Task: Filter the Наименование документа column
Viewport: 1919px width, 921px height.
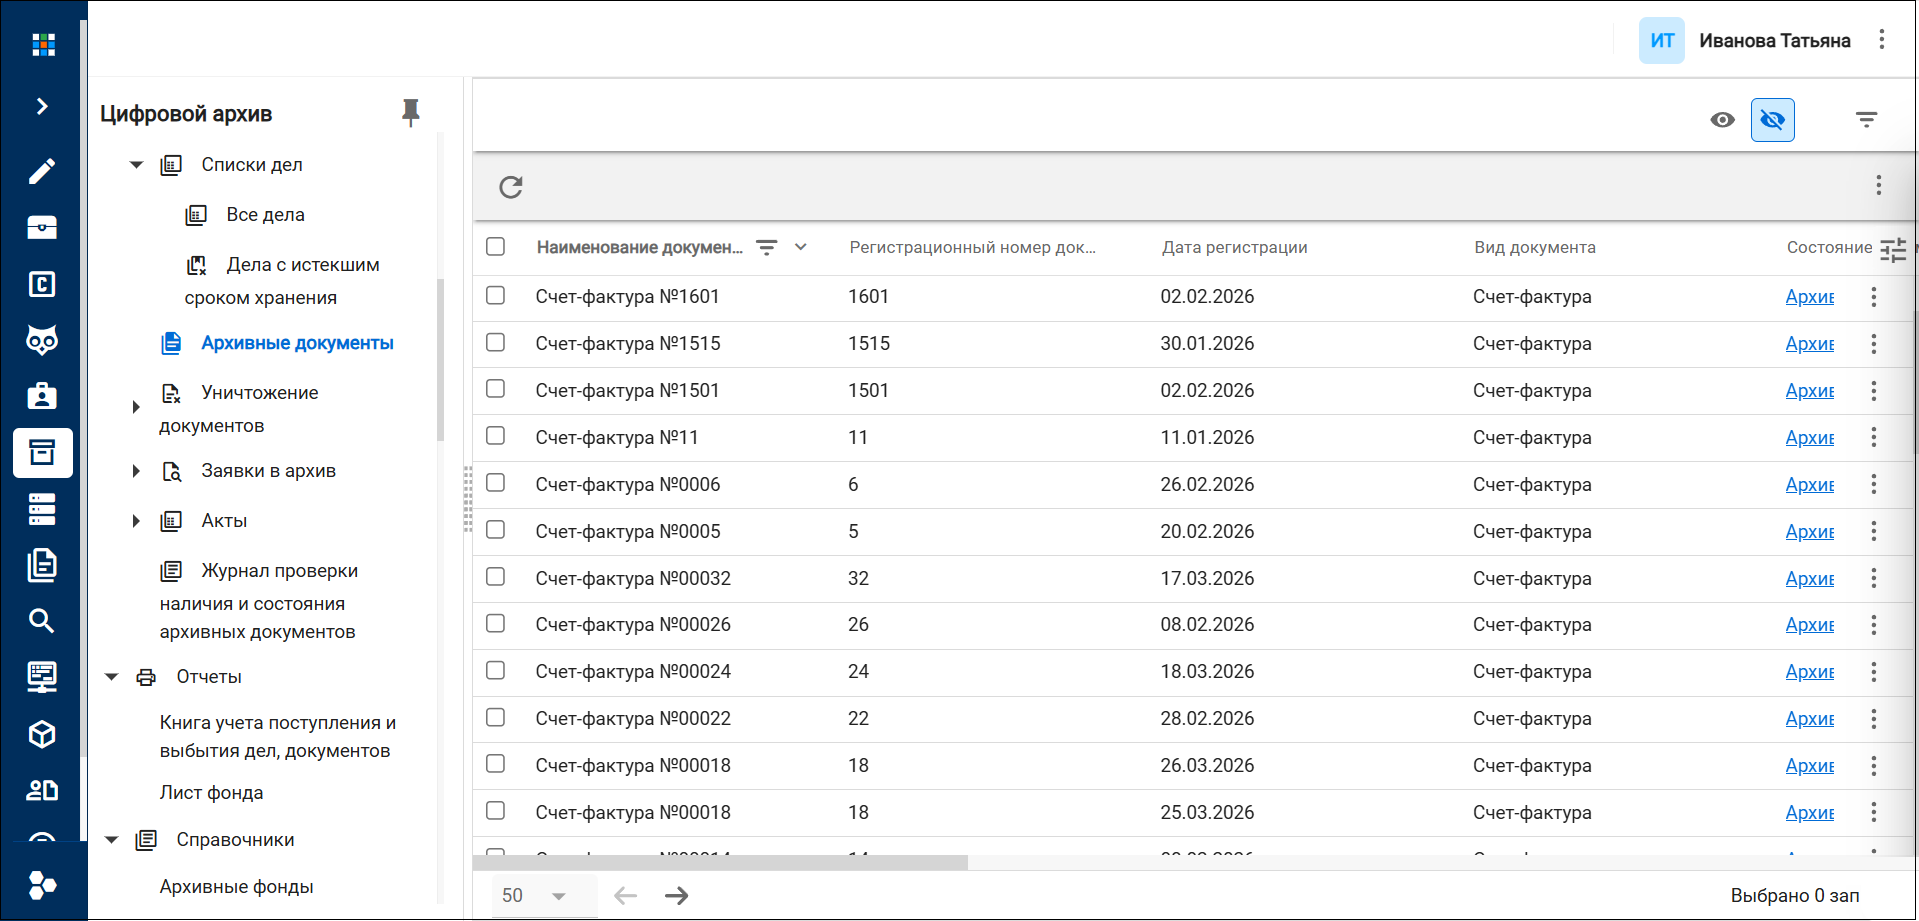Action: 767,247
